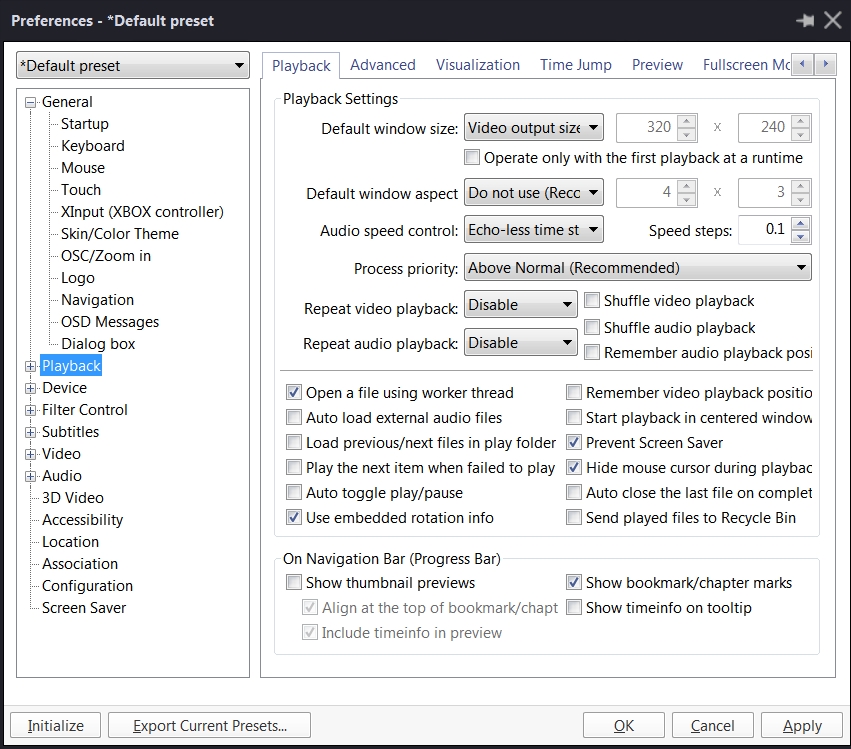Click the Apply button
The height and width of the screenshot is (749, 851).
coord(801,726)
